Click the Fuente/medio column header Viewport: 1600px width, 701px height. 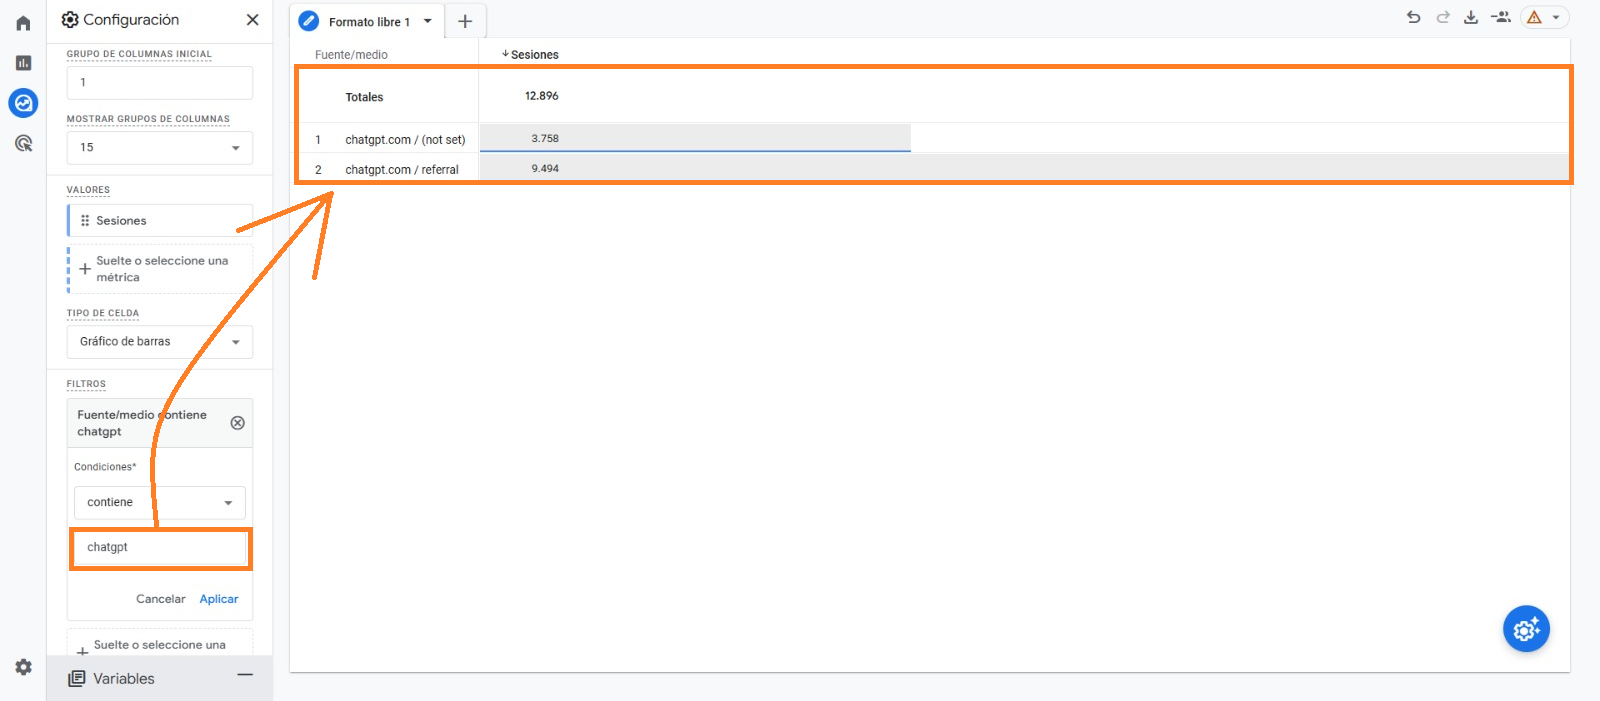351,55
